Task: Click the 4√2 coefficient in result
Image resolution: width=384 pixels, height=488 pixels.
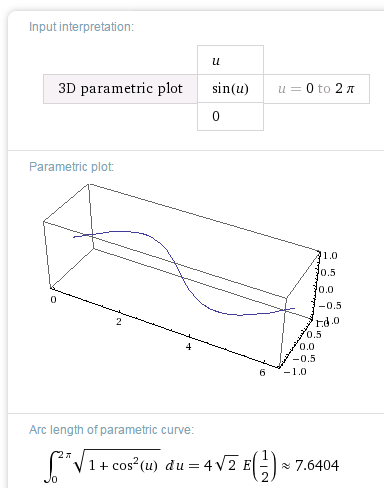Action: (x=221, y=465)
